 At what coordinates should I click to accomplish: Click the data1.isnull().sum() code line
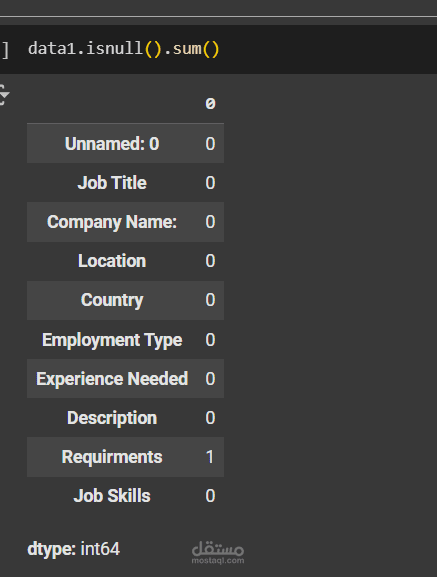(124, 49)
